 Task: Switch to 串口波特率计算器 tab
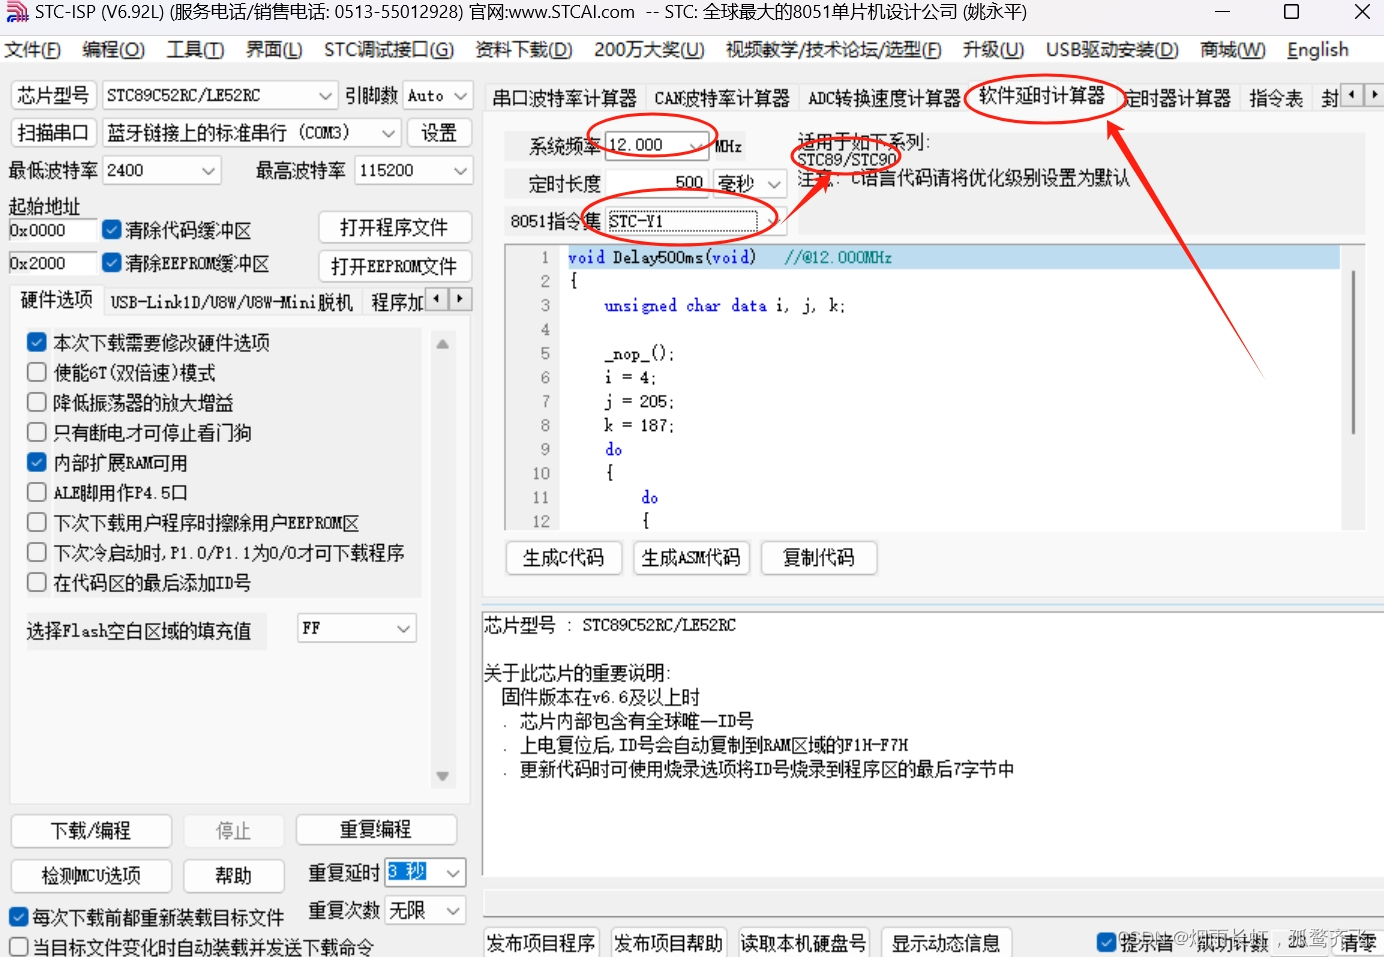tap(564, 98)
